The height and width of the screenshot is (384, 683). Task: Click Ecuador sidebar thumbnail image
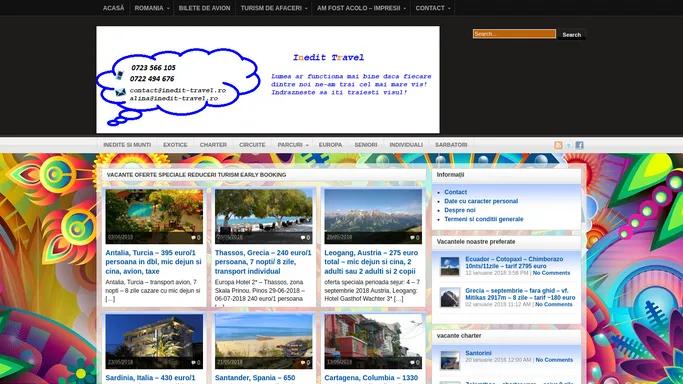tap(450, 266)
